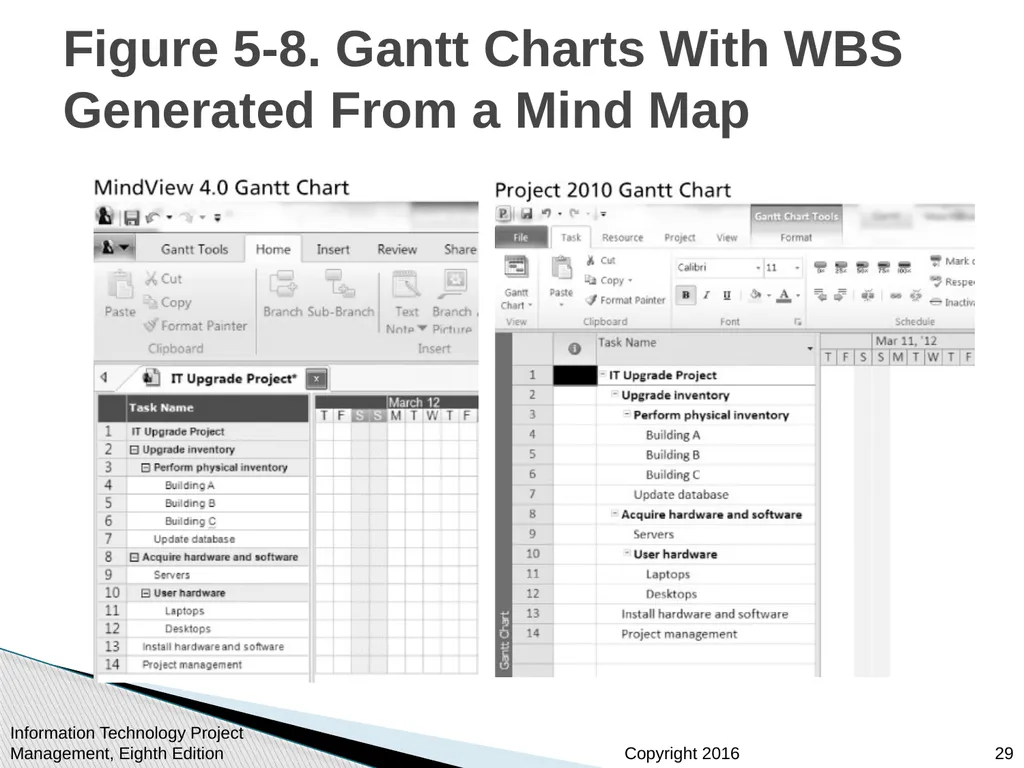Open Resource tab in Project 2010
The height and width of the screenshot is (768, 1024).
[x=622, y=238]
